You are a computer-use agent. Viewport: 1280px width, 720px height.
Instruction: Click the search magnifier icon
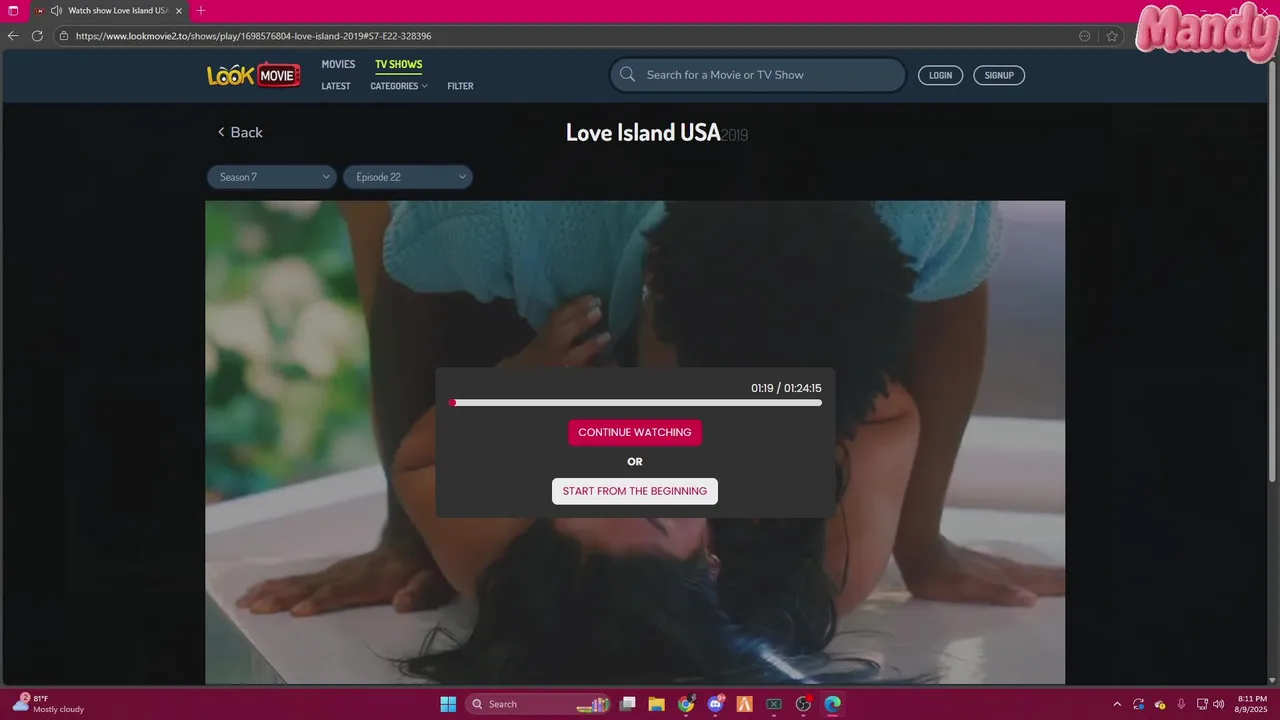pos(628,75)
